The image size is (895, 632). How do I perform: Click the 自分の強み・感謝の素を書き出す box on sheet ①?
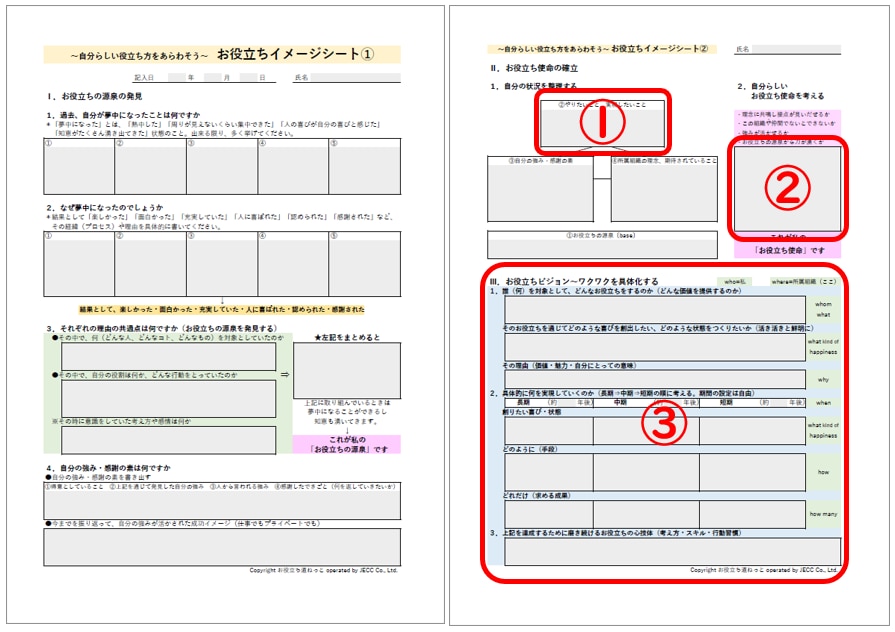point(222,501)
